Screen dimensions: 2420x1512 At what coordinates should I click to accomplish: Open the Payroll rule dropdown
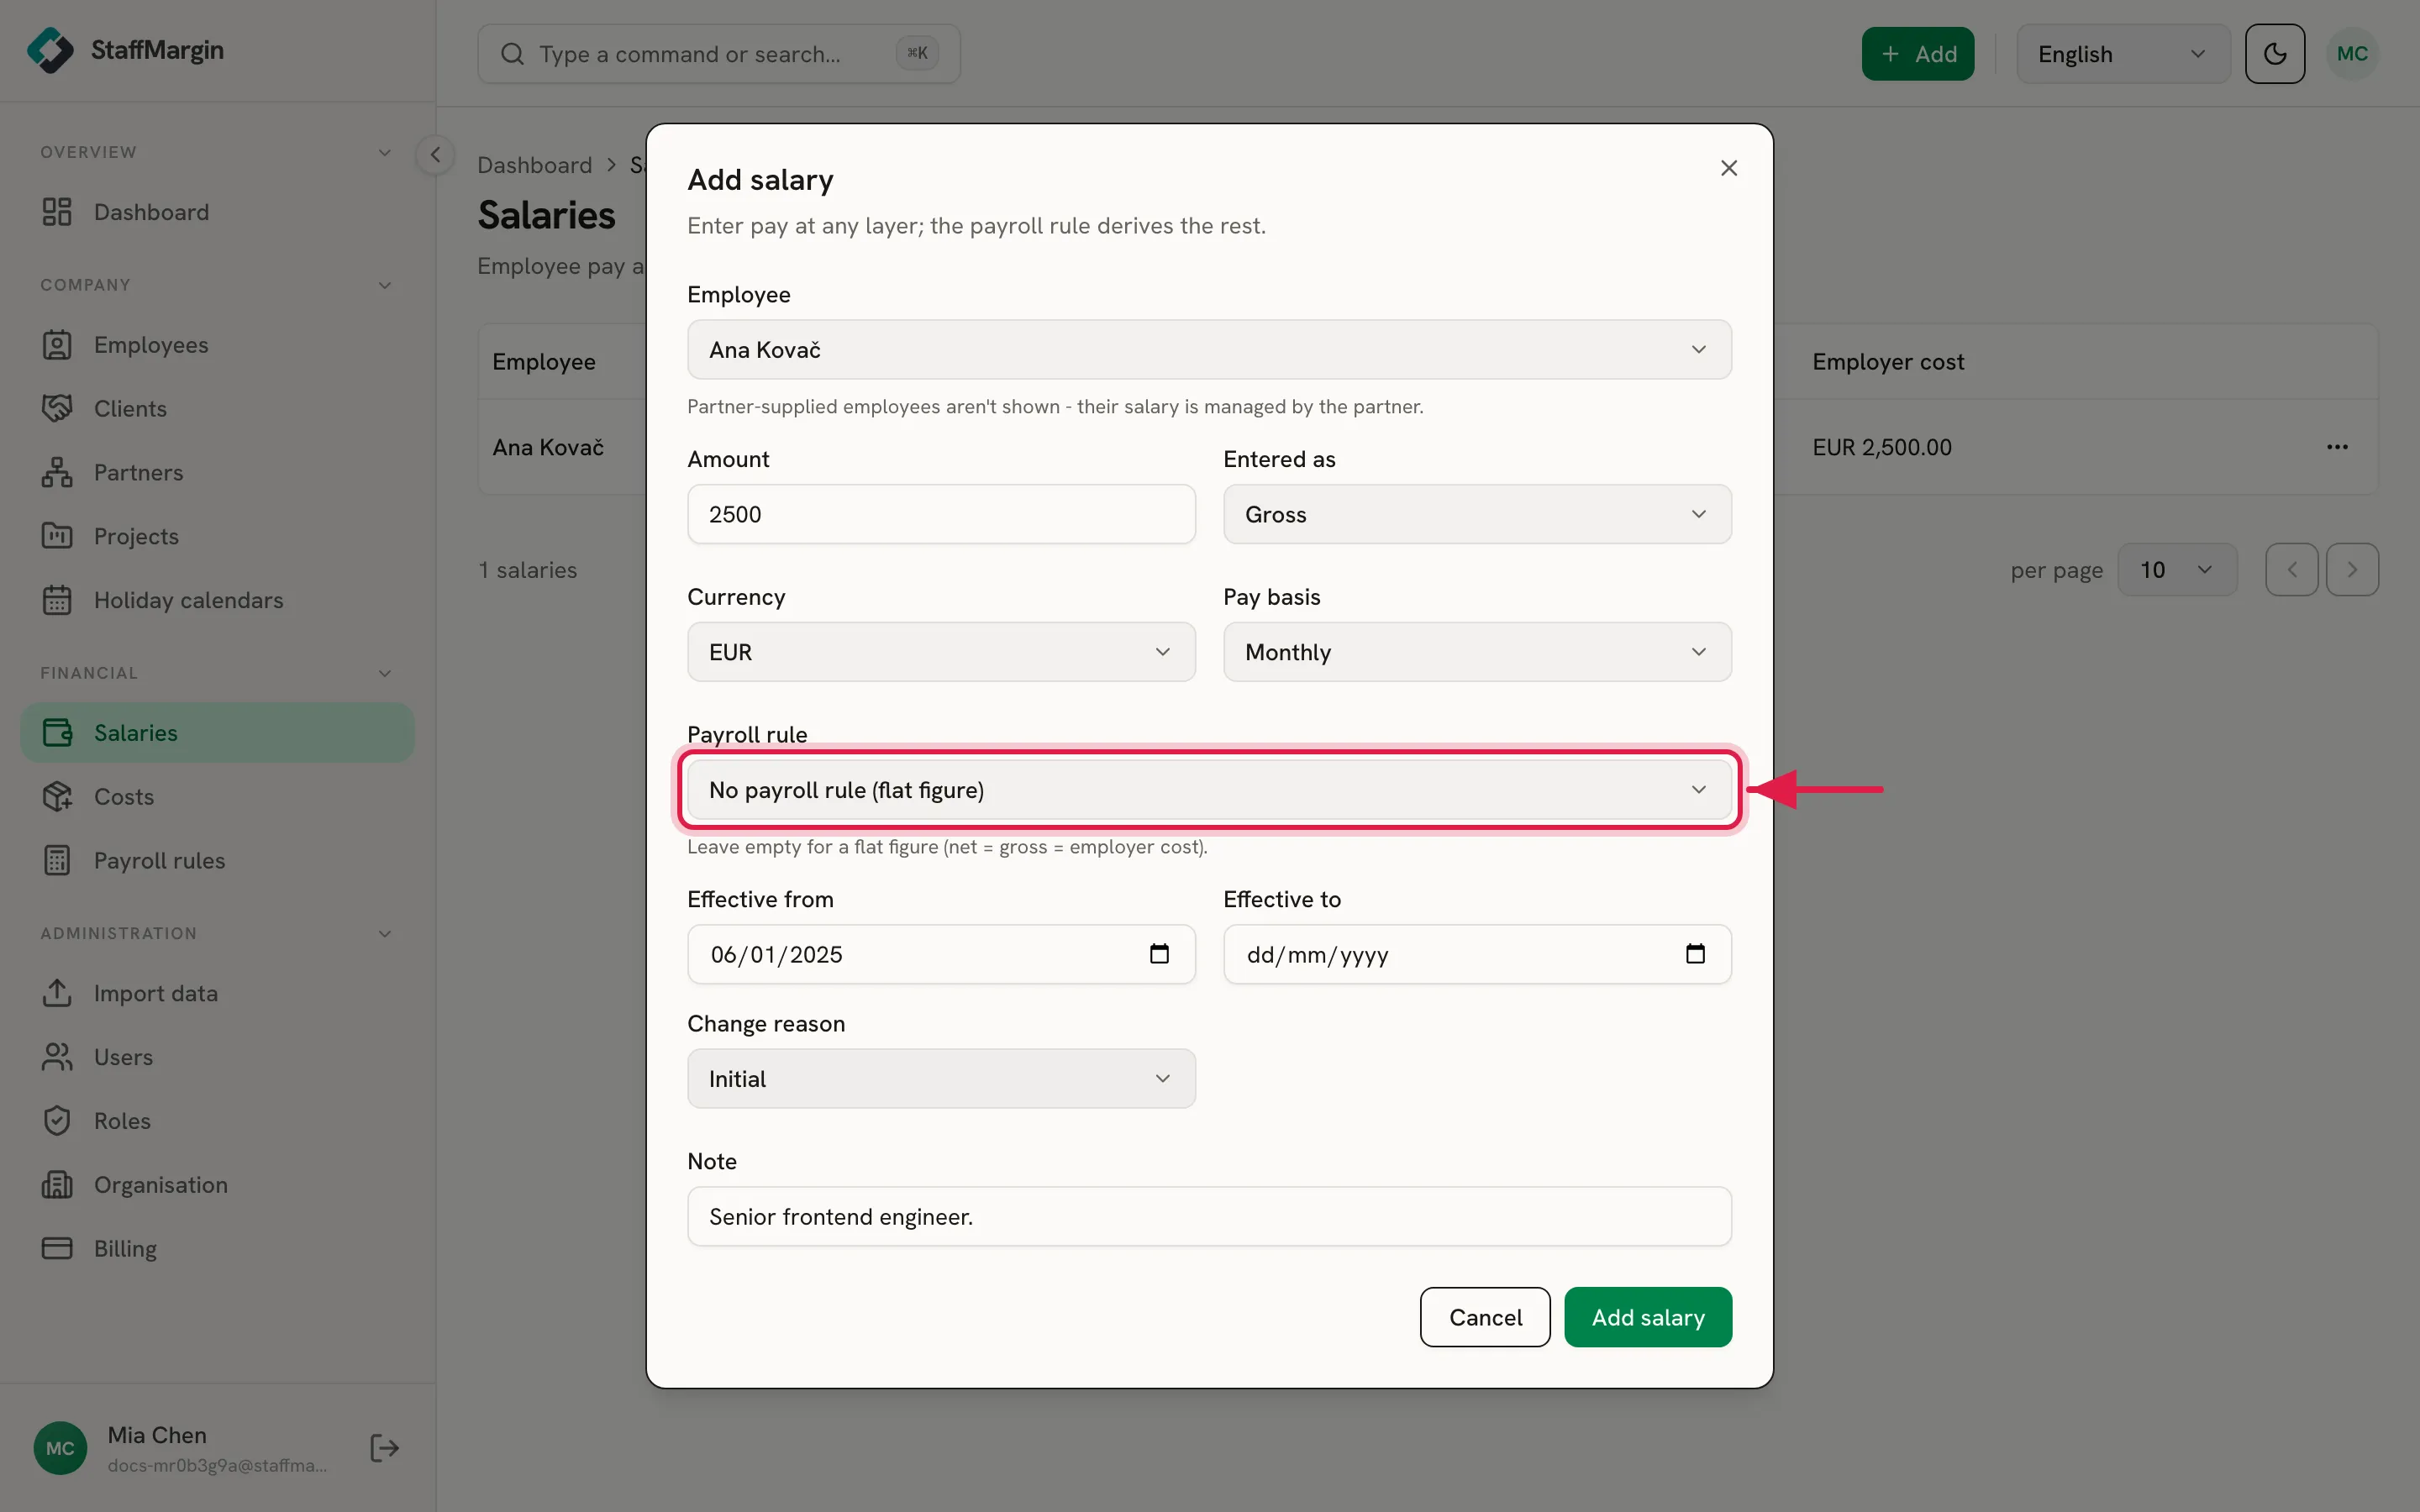pos(1209,790)
